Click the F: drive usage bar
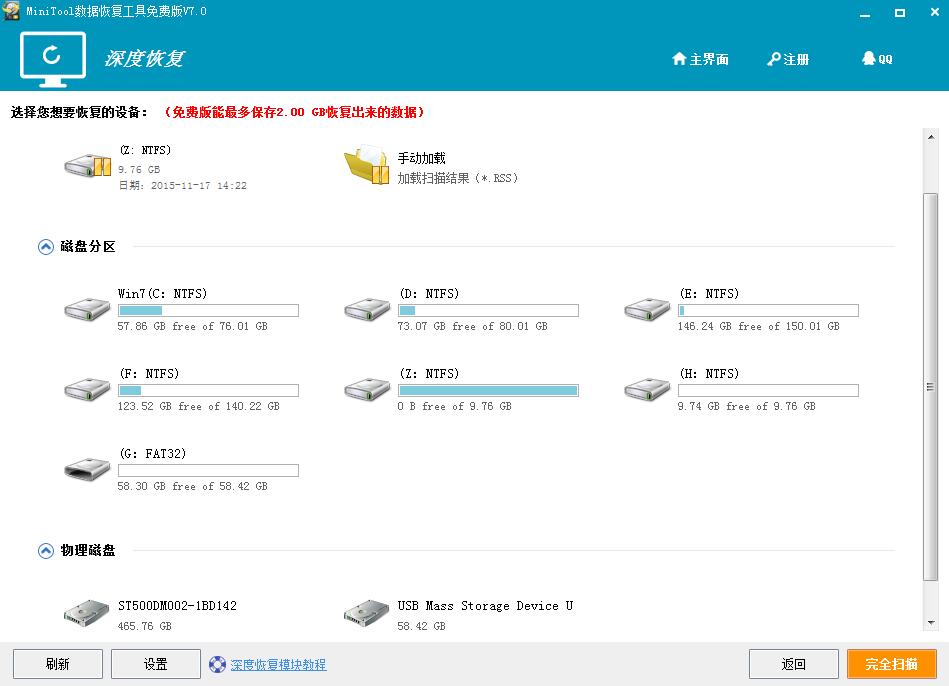The width and height of the screenshot is (949, 686). [208, 391]
